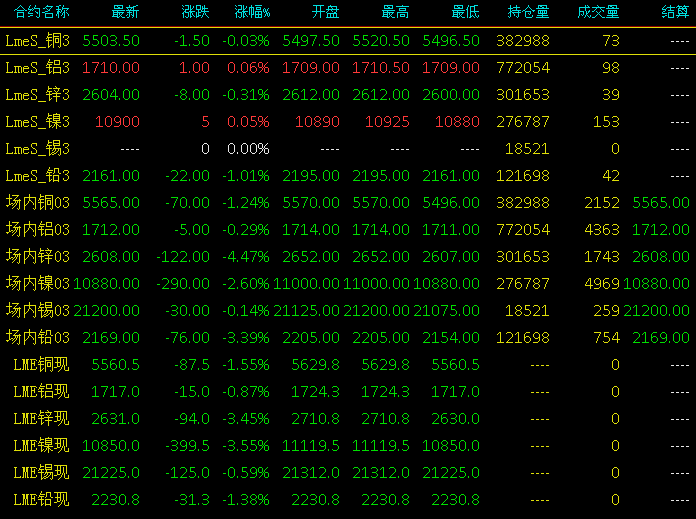Select the LmeS_锌3 contract row
The width and height of the screenshot is (696, 519).
[x=348, y=95]
